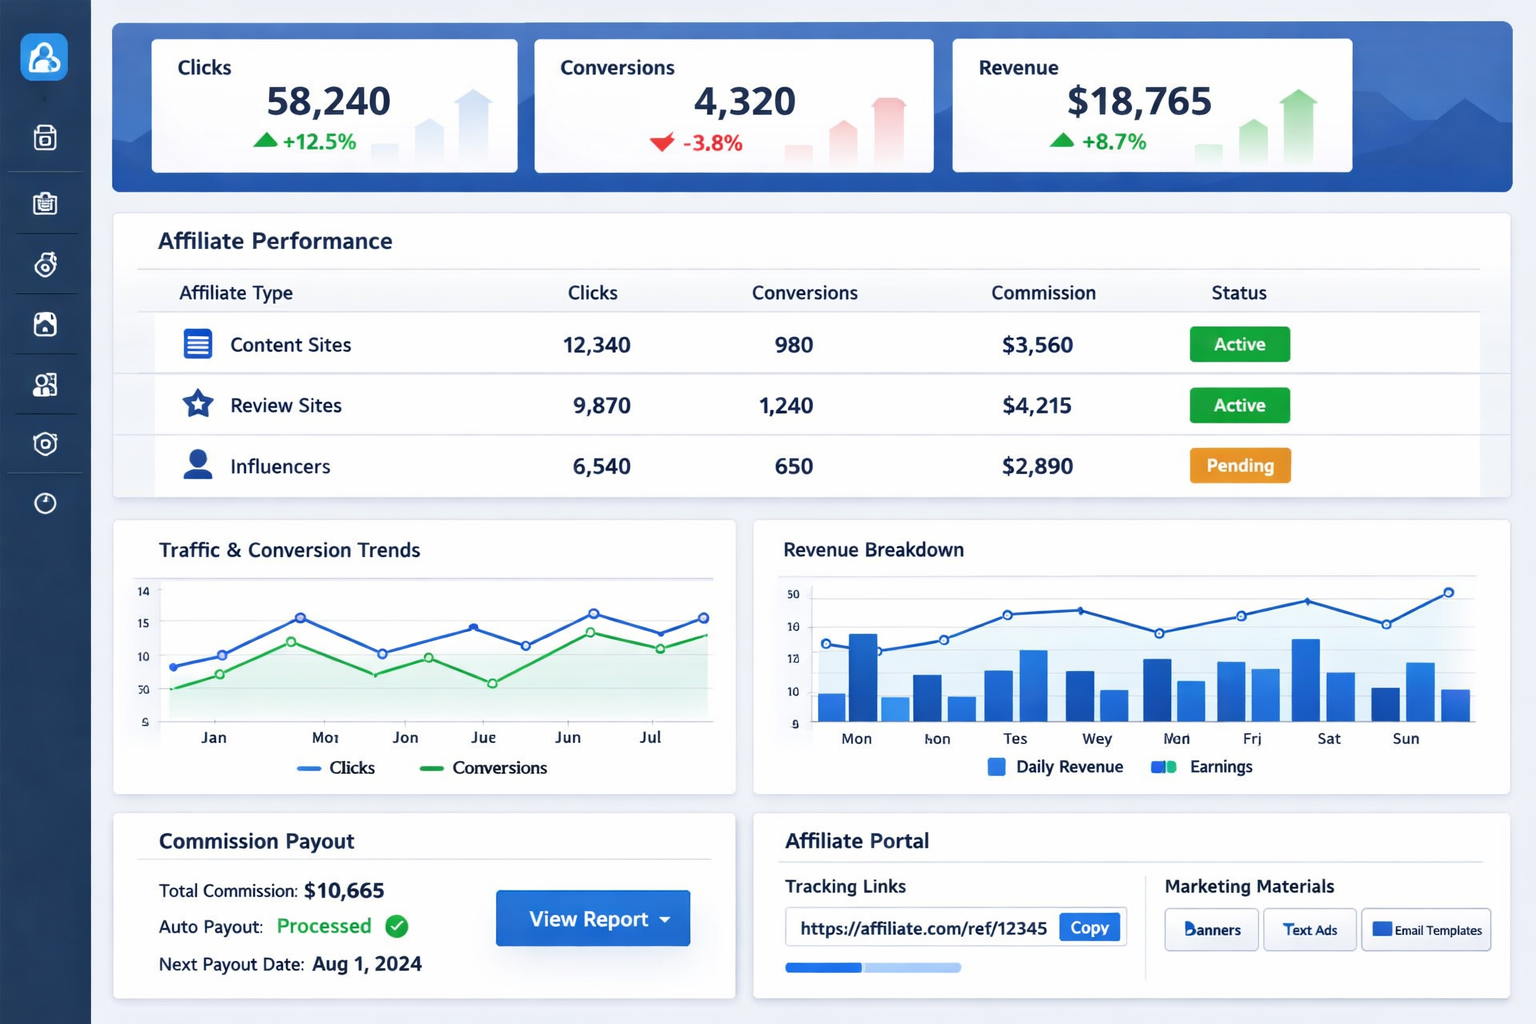
Task: Click the alarm-style icon below the briefcase
Action: [44, 263]
